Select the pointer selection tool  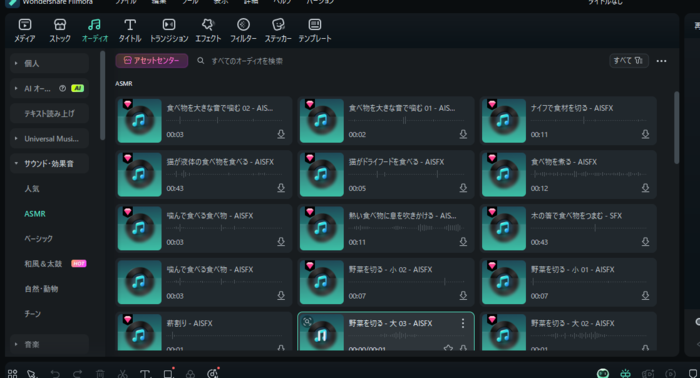[x=32, y=374]
